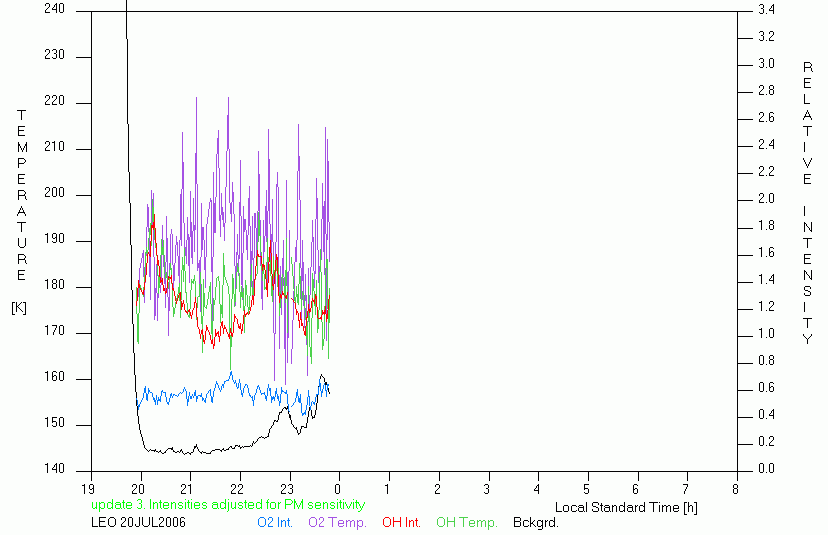Click the 160 temperature axis label
Viewport: 828px width, 535px height.
pyautogui.click(x=54, y=377)
